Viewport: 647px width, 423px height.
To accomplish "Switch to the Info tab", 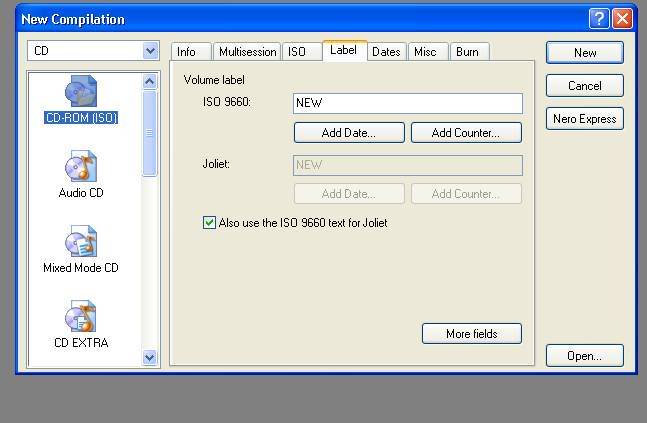I will tap(187, 52).
